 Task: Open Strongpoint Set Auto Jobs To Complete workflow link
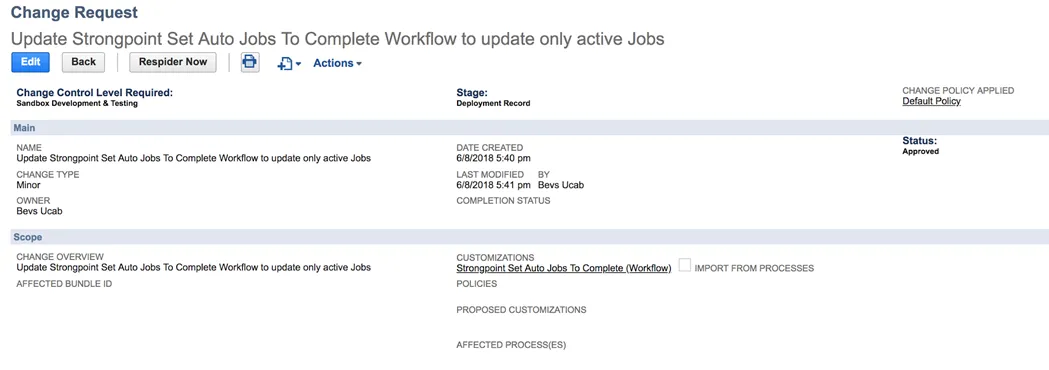coord(563,268)
